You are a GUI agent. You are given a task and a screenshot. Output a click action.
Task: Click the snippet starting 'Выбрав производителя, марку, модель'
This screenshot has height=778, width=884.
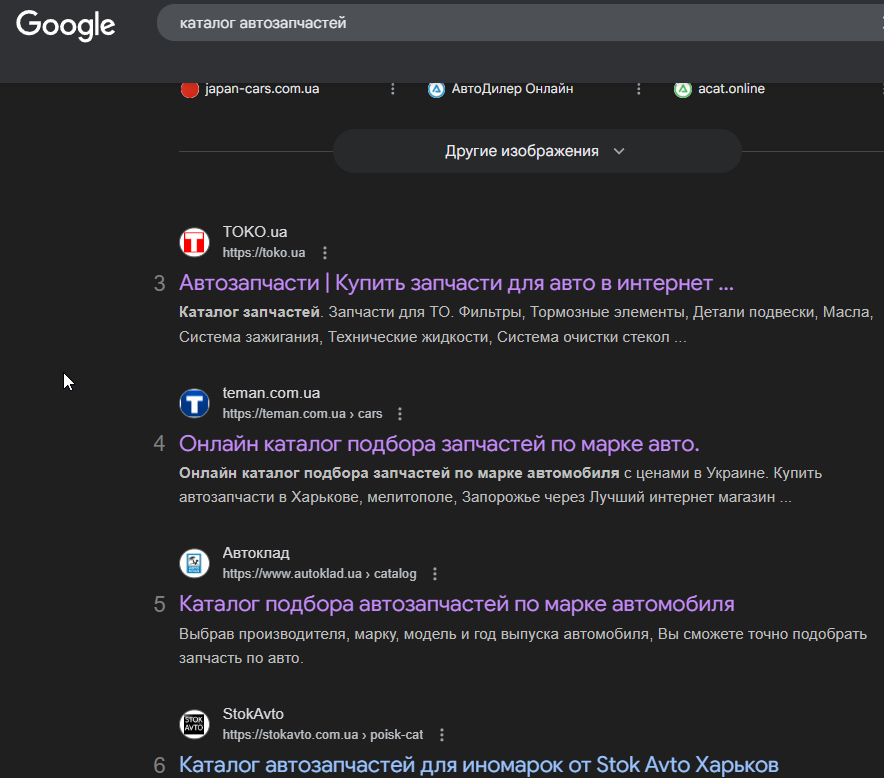tap(523, 646)
